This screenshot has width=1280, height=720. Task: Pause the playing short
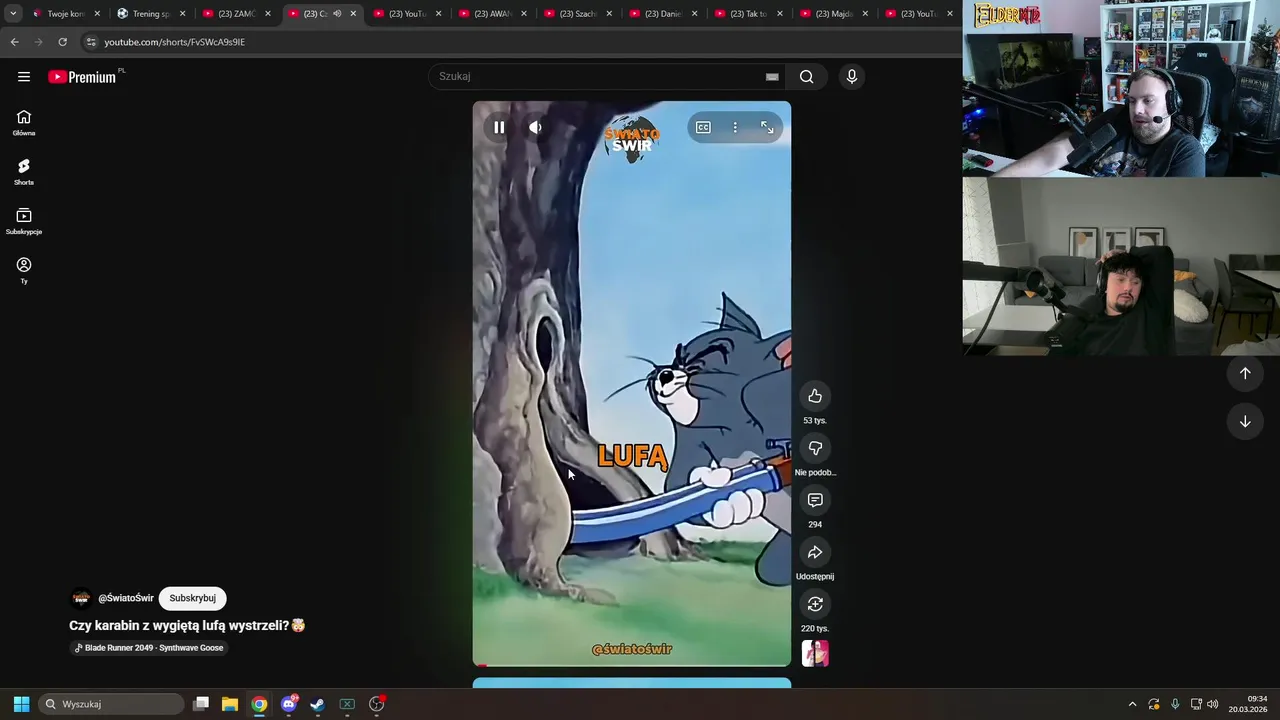499,127
